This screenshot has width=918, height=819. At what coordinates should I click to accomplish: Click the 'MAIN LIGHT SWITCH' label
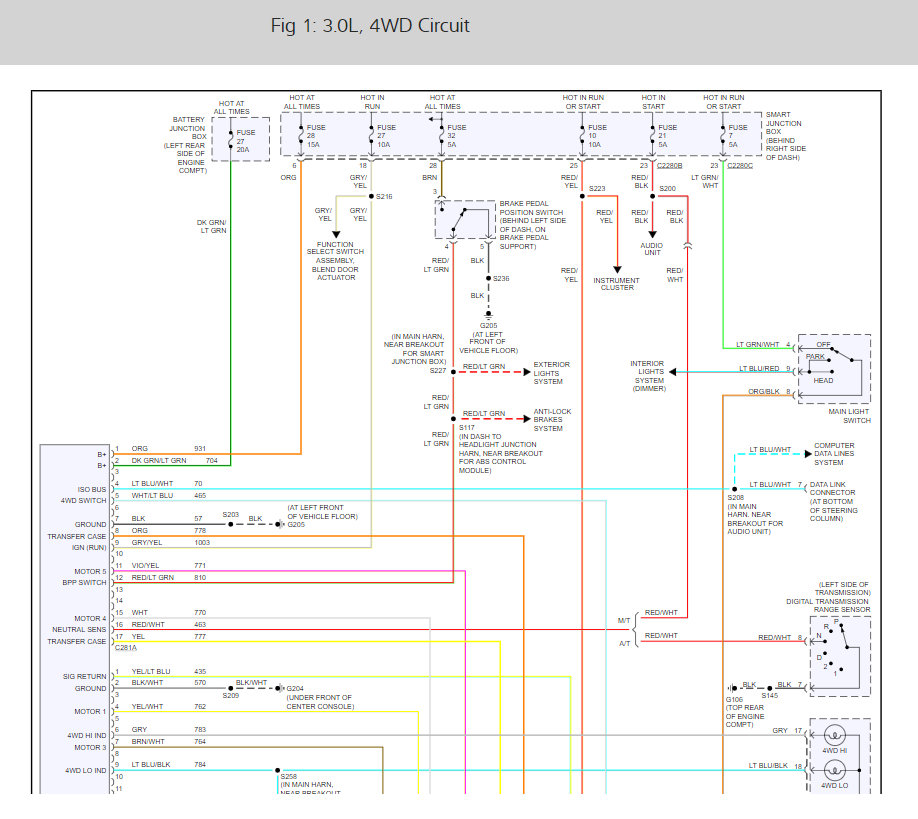pyautogui.click(x=849, y=416)
